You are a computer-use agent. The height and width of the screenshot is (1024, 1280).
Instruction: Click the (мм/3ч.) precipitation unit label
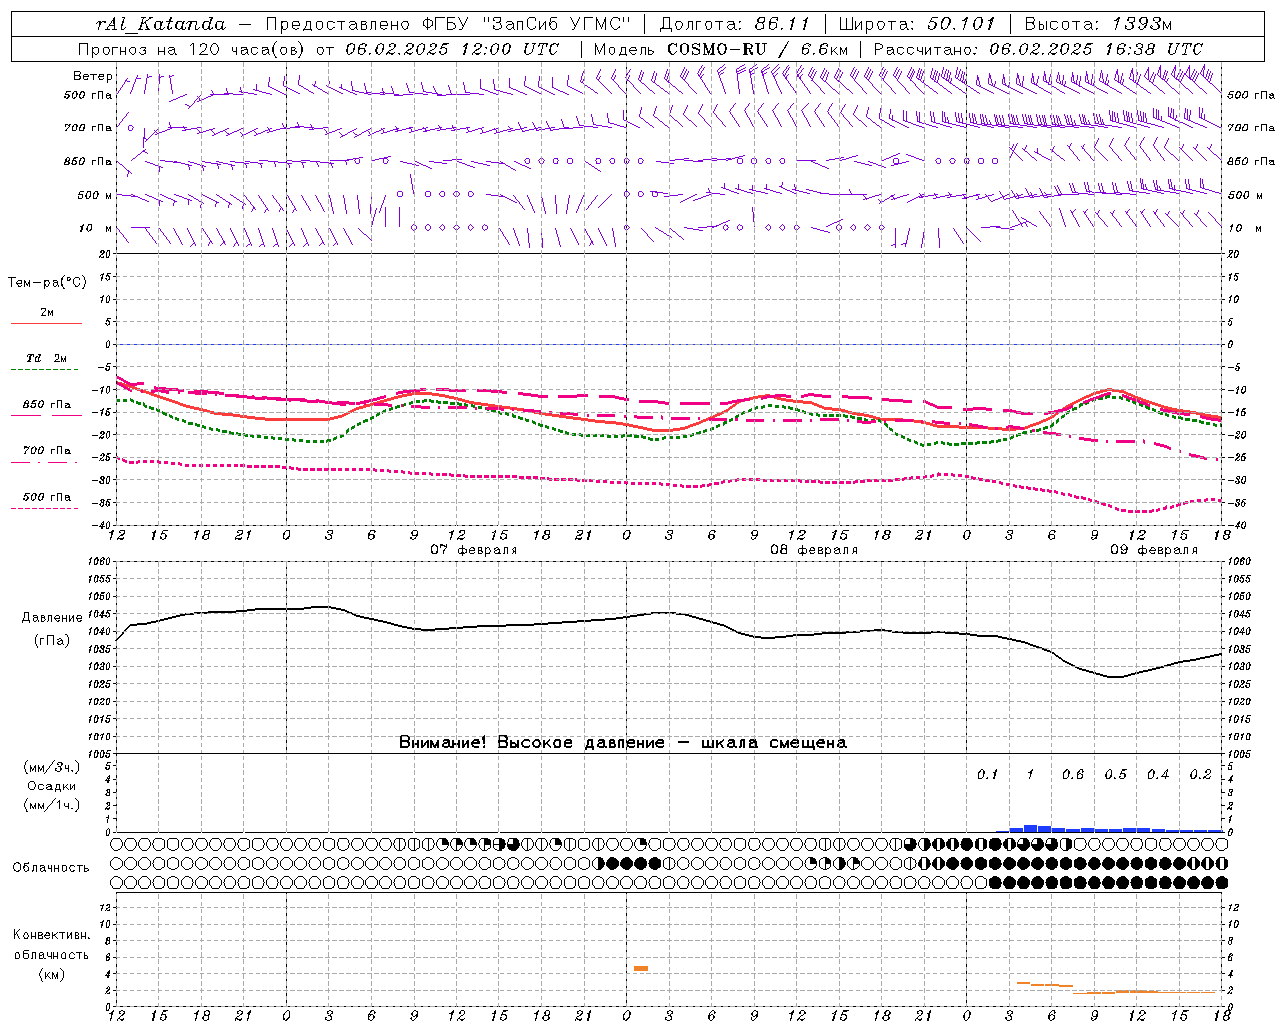[52, 767]
